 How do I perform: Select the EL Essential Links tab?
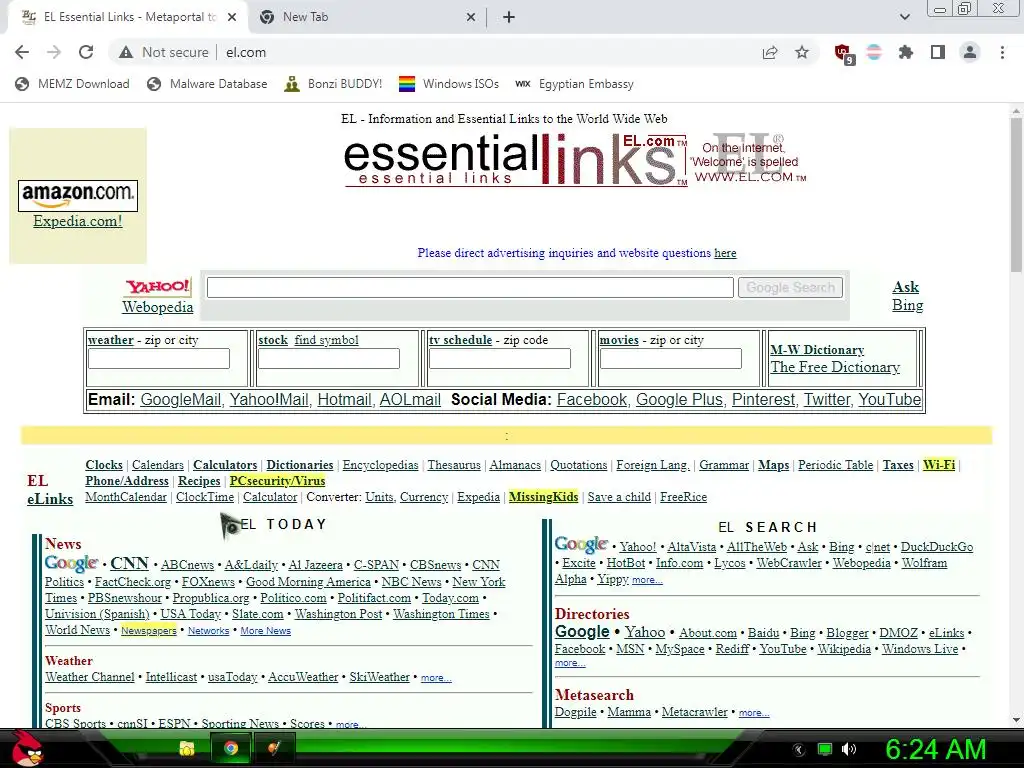(x=128, y=18)
